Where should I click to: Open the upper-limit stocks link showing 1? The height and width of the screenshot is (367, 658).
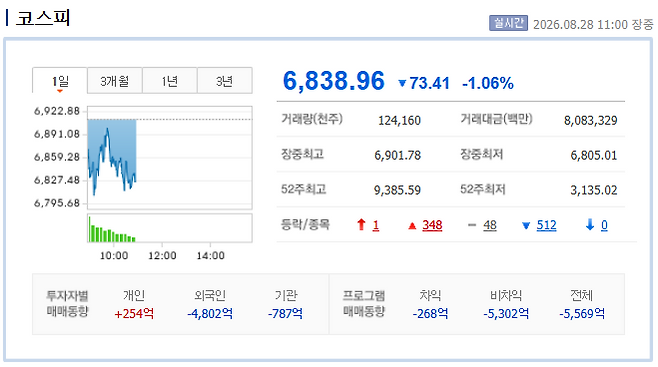[x=376, y=225]
